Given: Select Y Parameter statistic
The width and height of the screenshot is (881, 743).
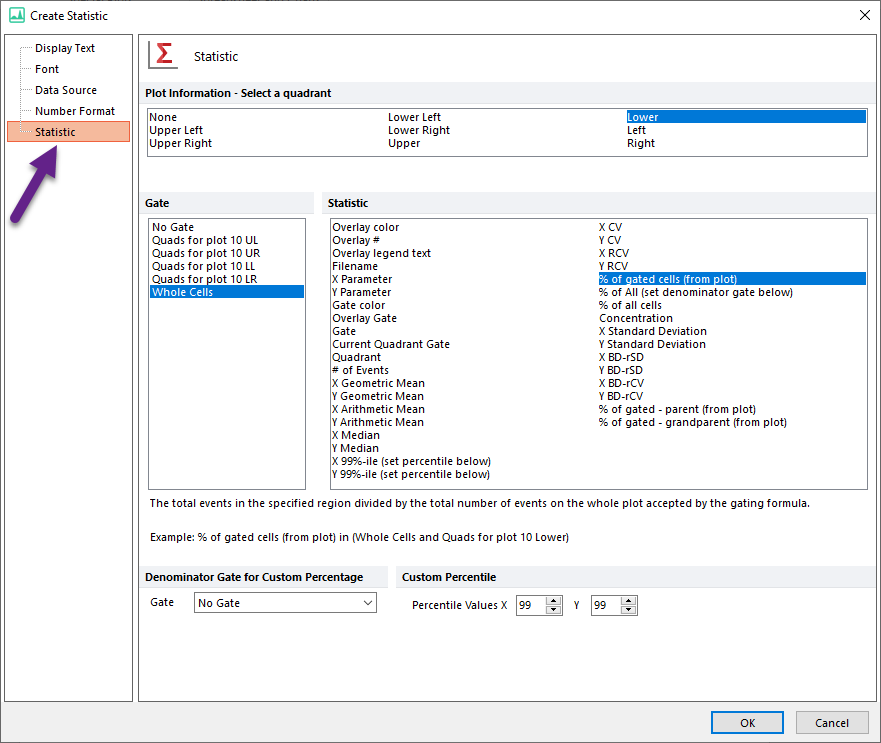Looking at the screenshot, I should [361, 292].
